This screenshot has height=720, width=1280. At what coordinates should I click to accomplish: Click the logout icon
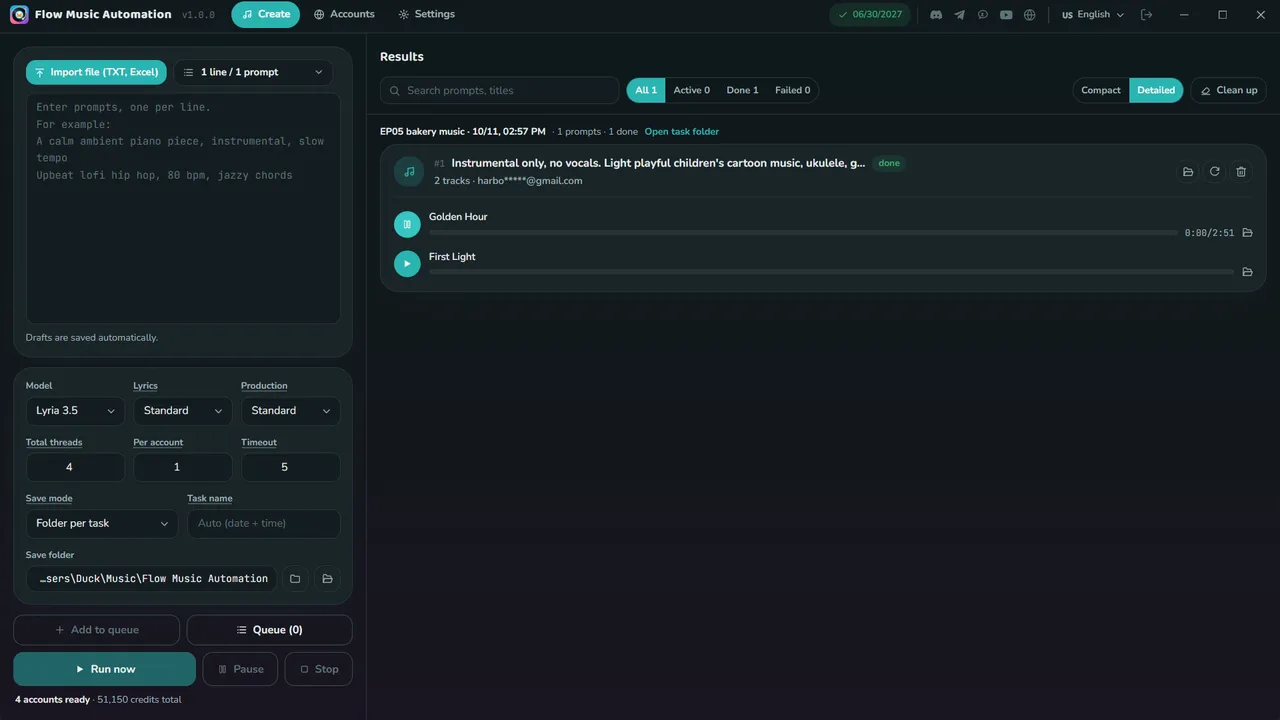click(1147, 15)
